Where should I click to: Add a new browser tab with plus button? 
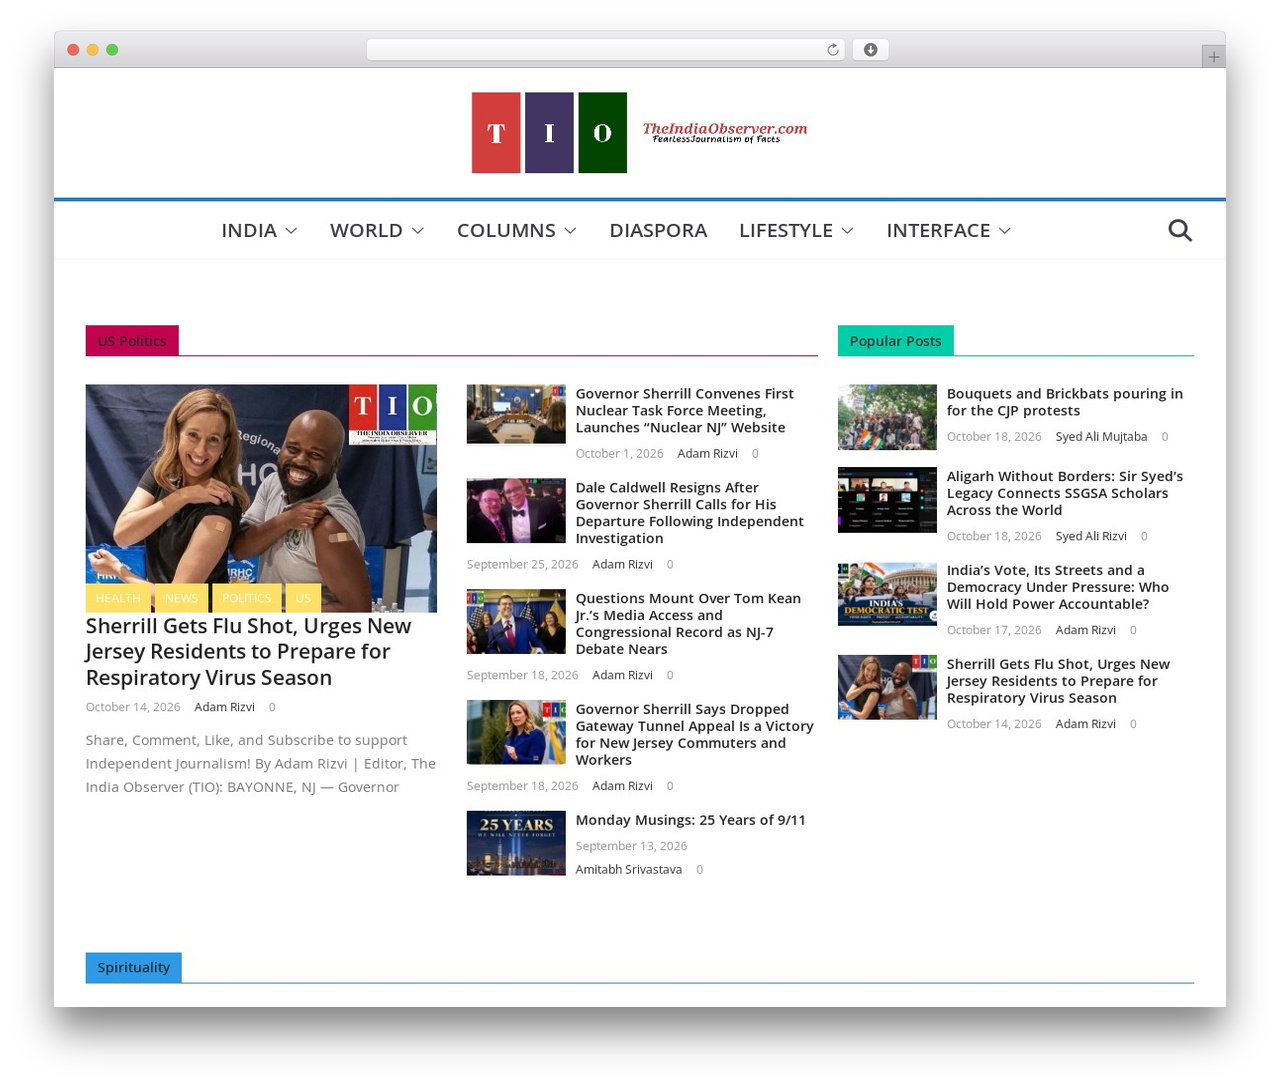pos(1213,57)
